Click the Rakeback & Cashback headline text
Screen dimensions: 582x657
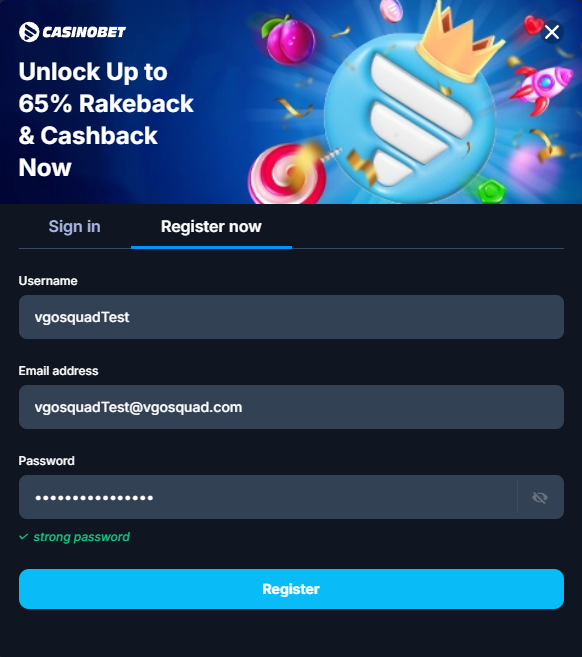(106, 119)
